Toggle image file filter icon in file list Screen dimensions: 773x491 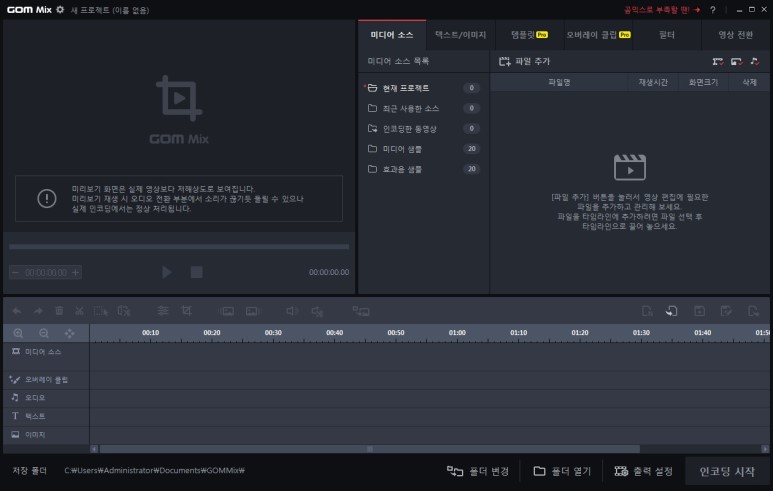[737, 62]
